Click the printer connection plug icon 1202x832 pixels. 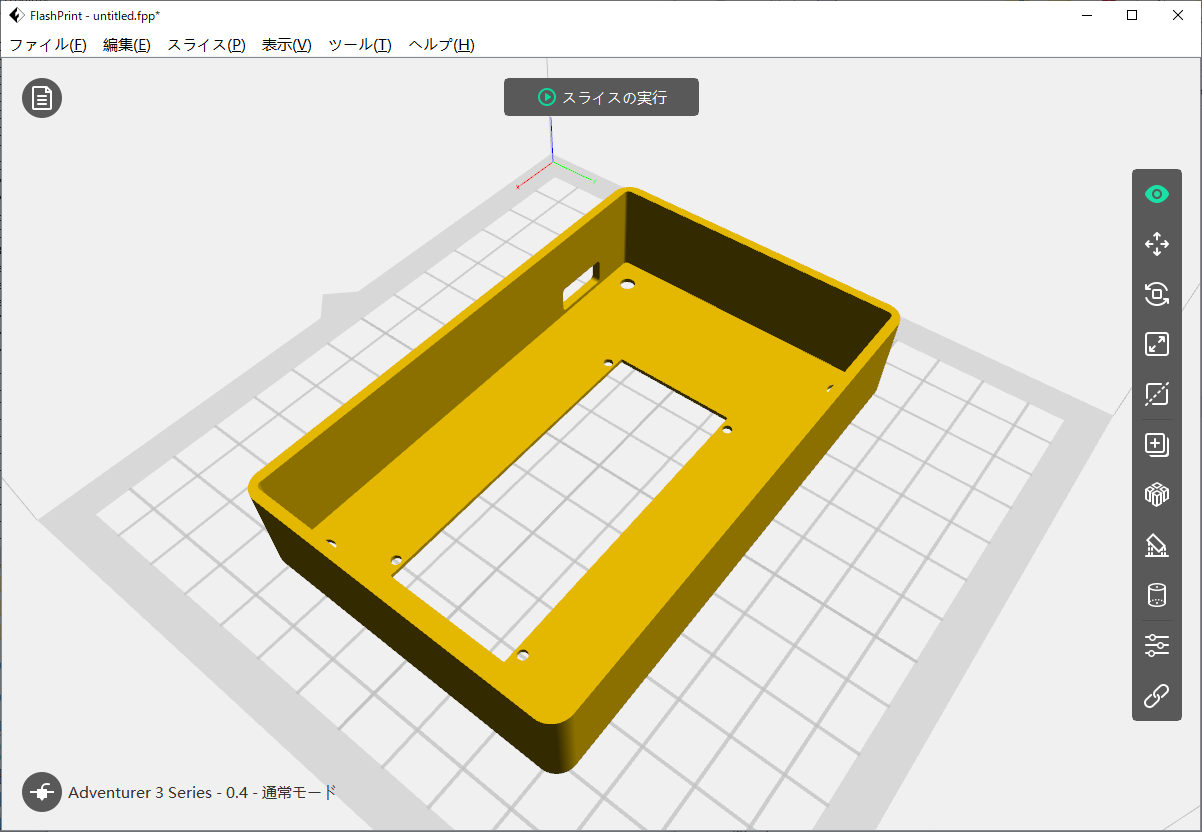tap(42, 792)
